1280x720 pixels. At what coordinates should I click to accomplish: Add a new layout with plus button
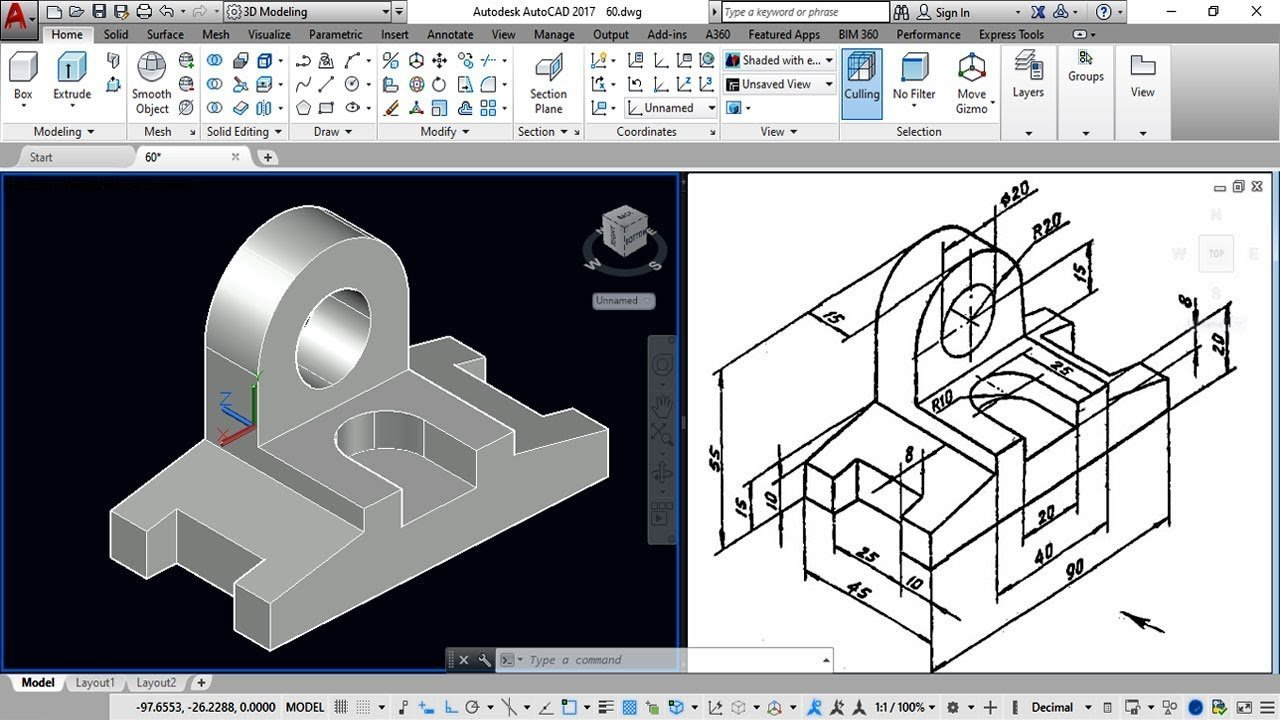pyautogui.click(x=201, y=683)
